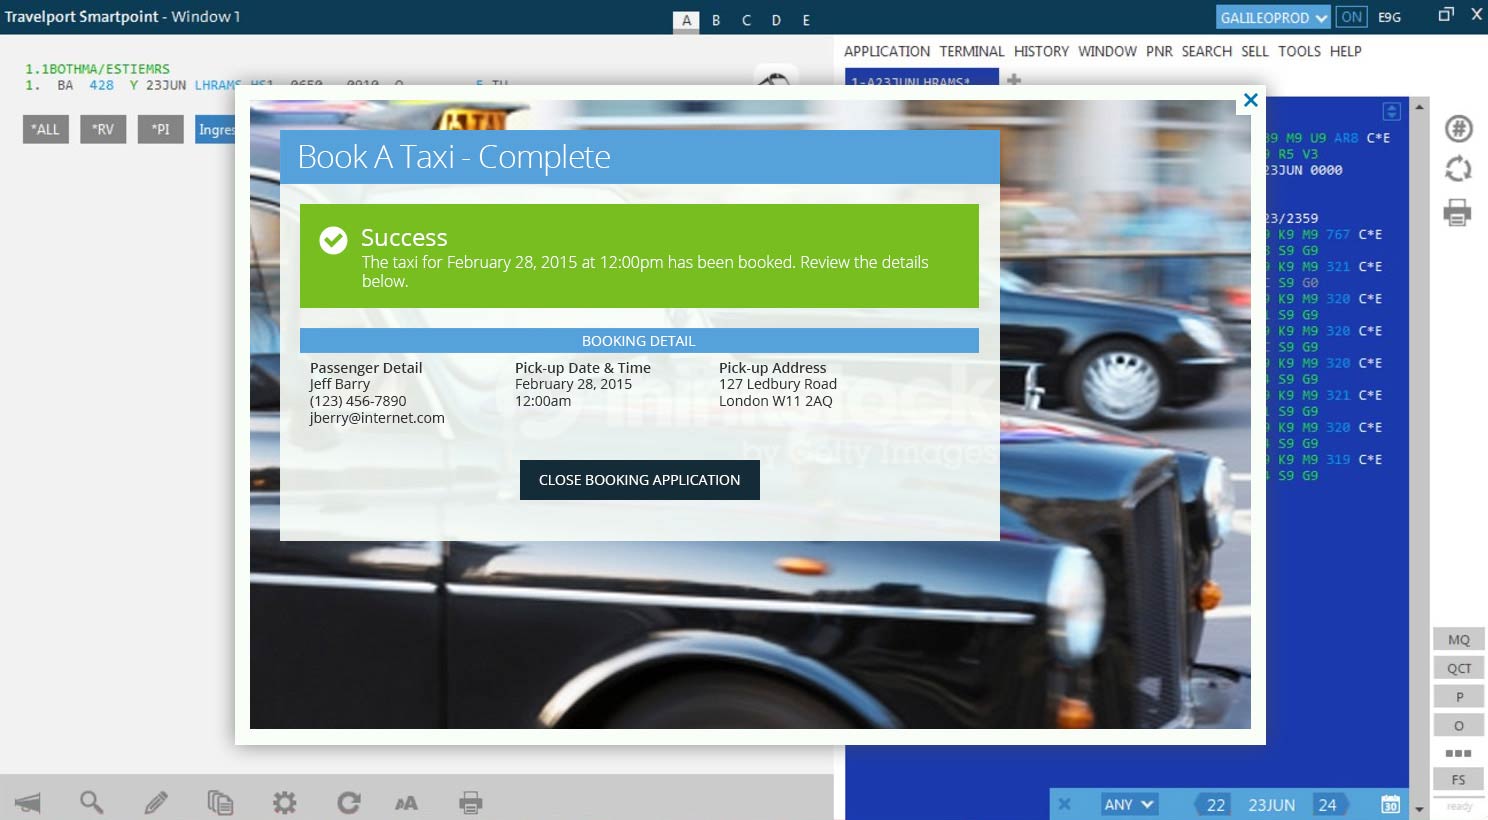Toggle the ON button in title bar
Image resolution: width=1488 pixels, height=820 pixels.
[1352, 17]
